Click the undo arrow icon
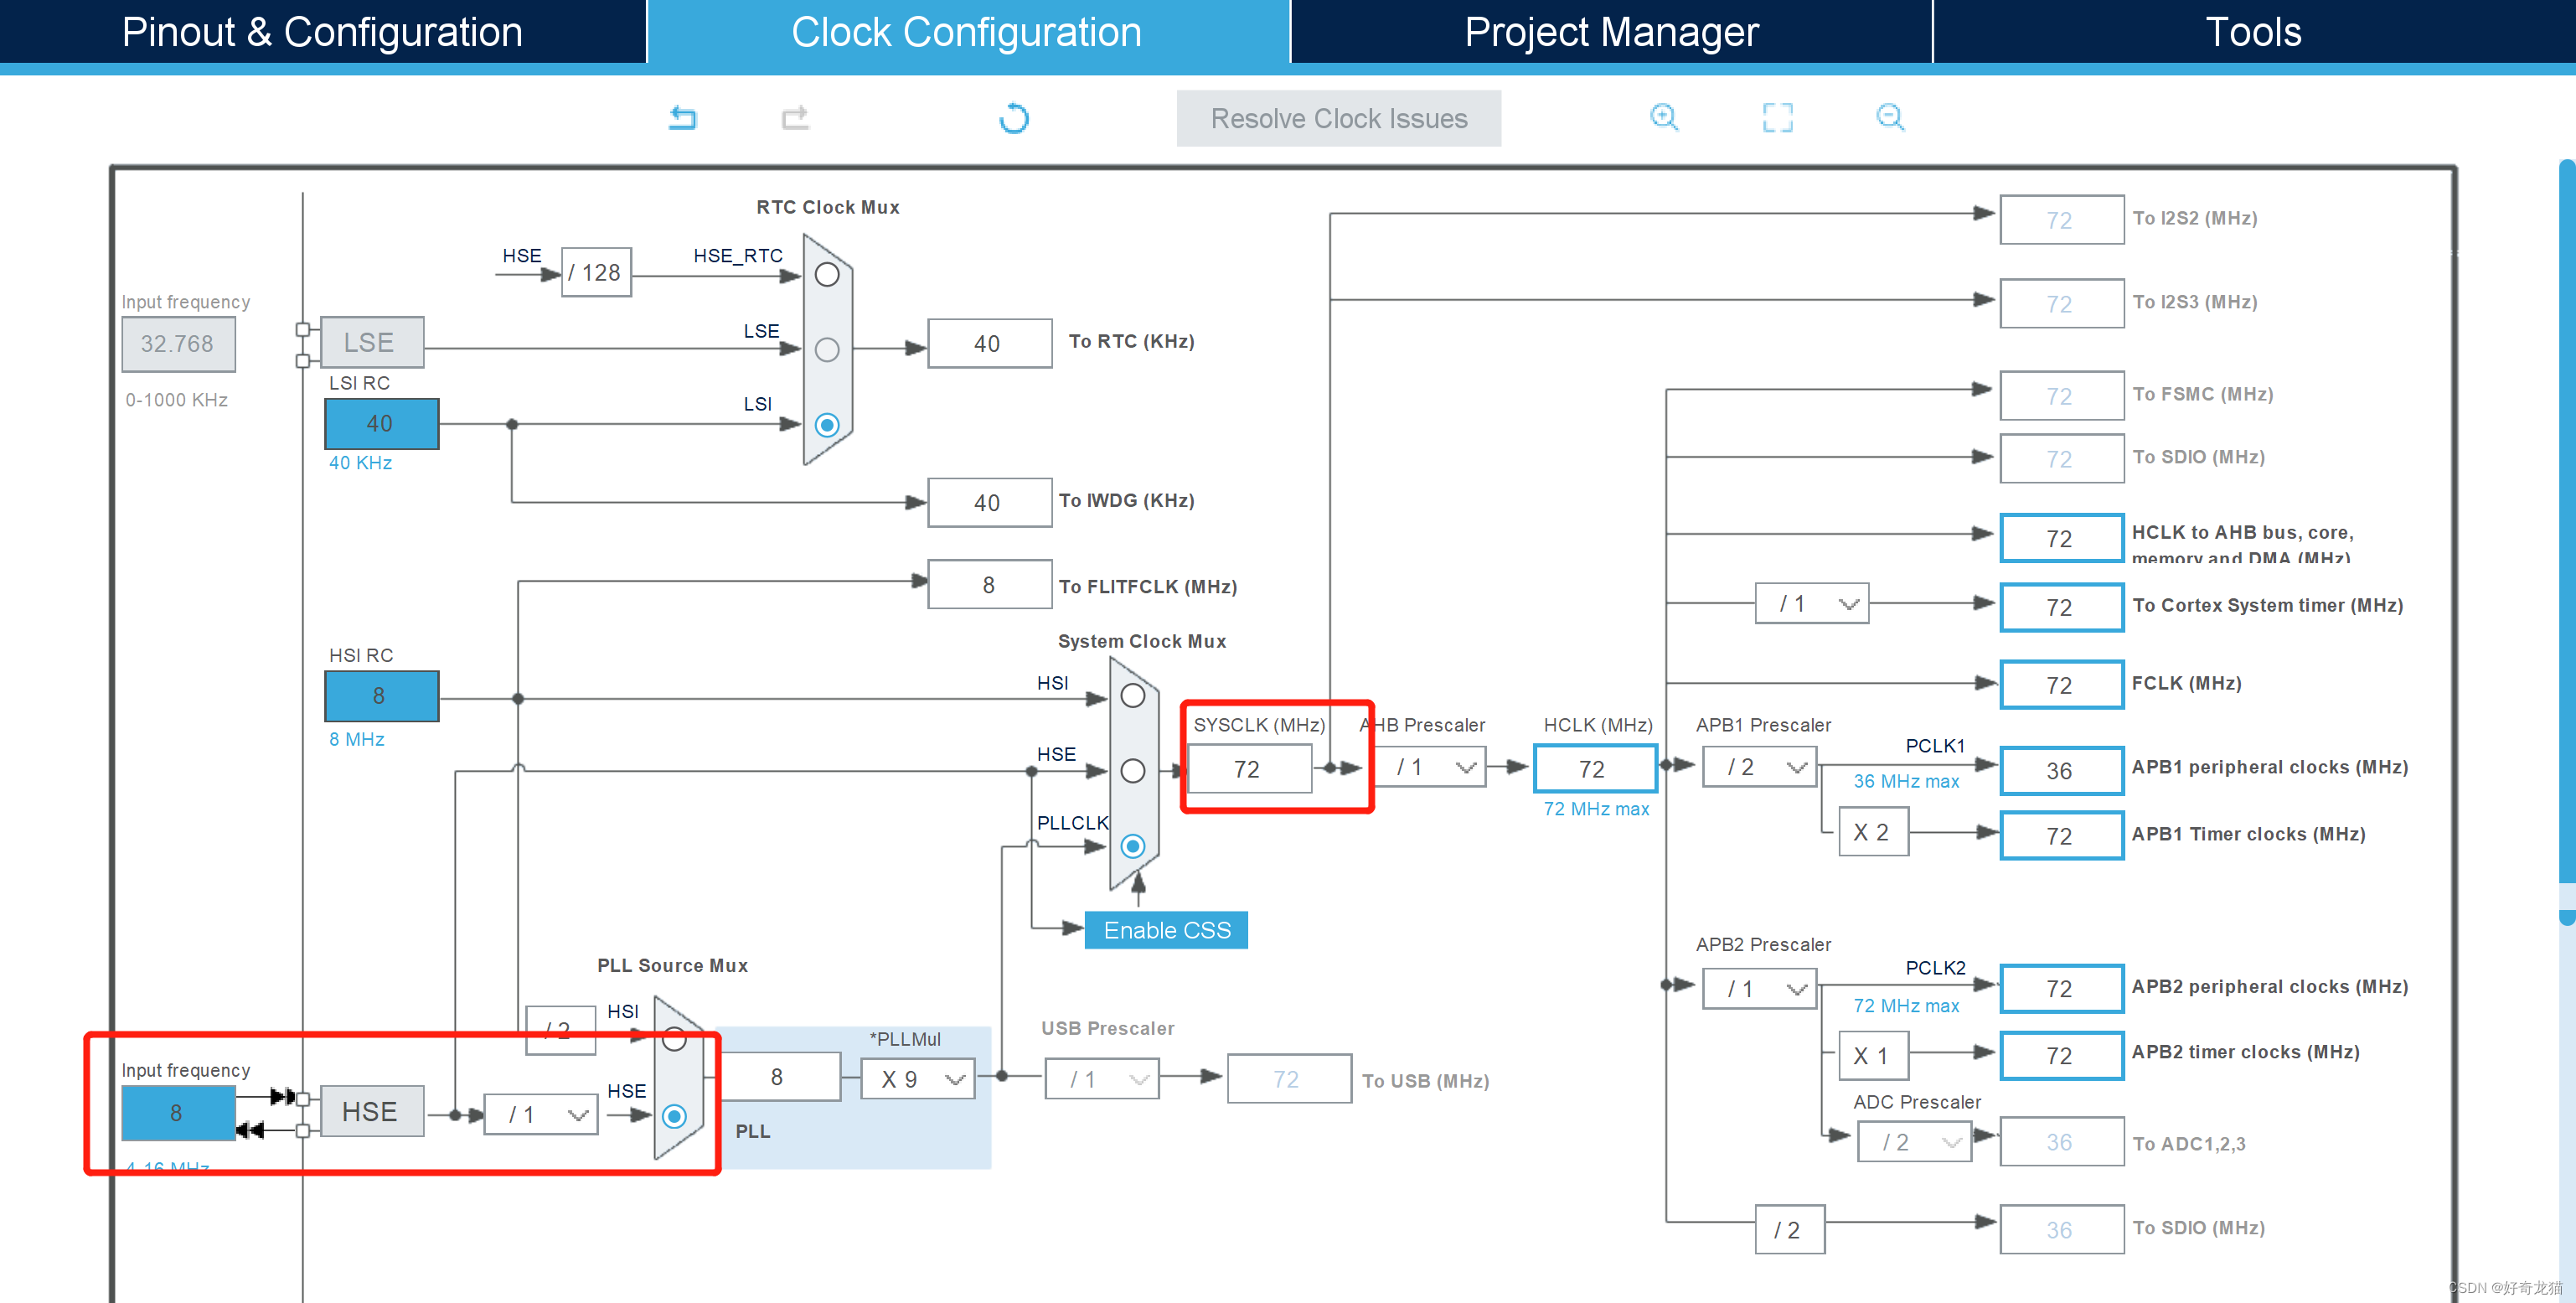This screenshot has height=1303, width=2576. 683,118
